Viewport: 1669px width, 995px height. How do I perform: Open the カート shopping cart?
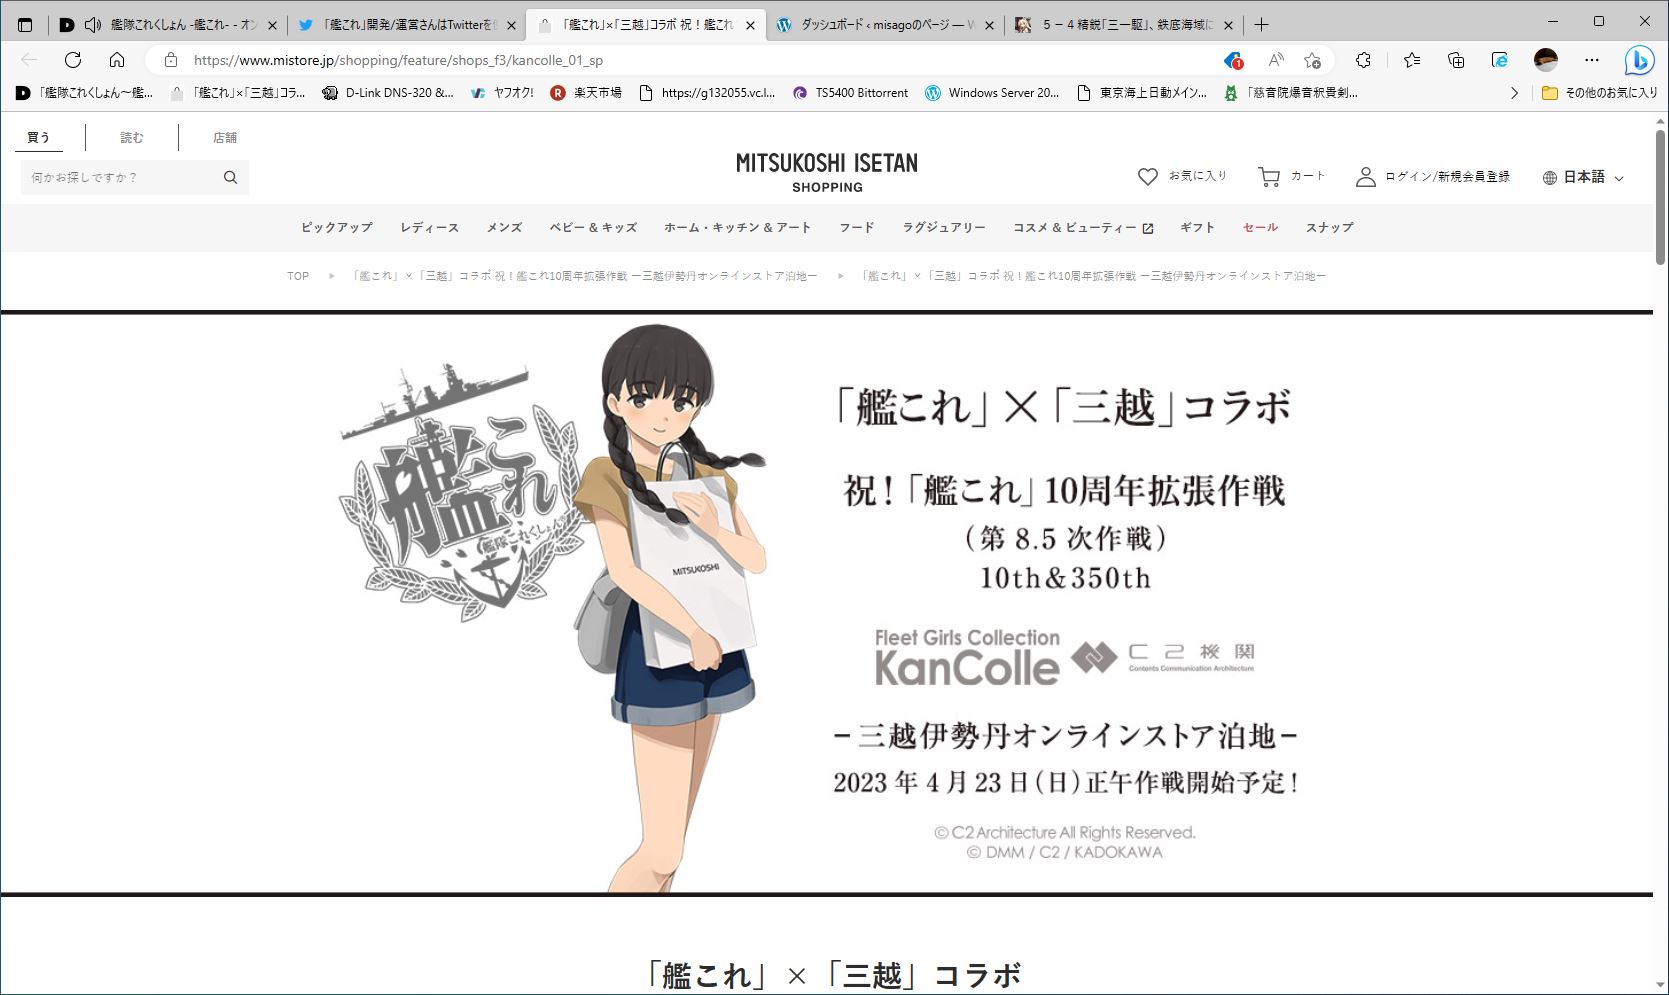(1269, 177)
